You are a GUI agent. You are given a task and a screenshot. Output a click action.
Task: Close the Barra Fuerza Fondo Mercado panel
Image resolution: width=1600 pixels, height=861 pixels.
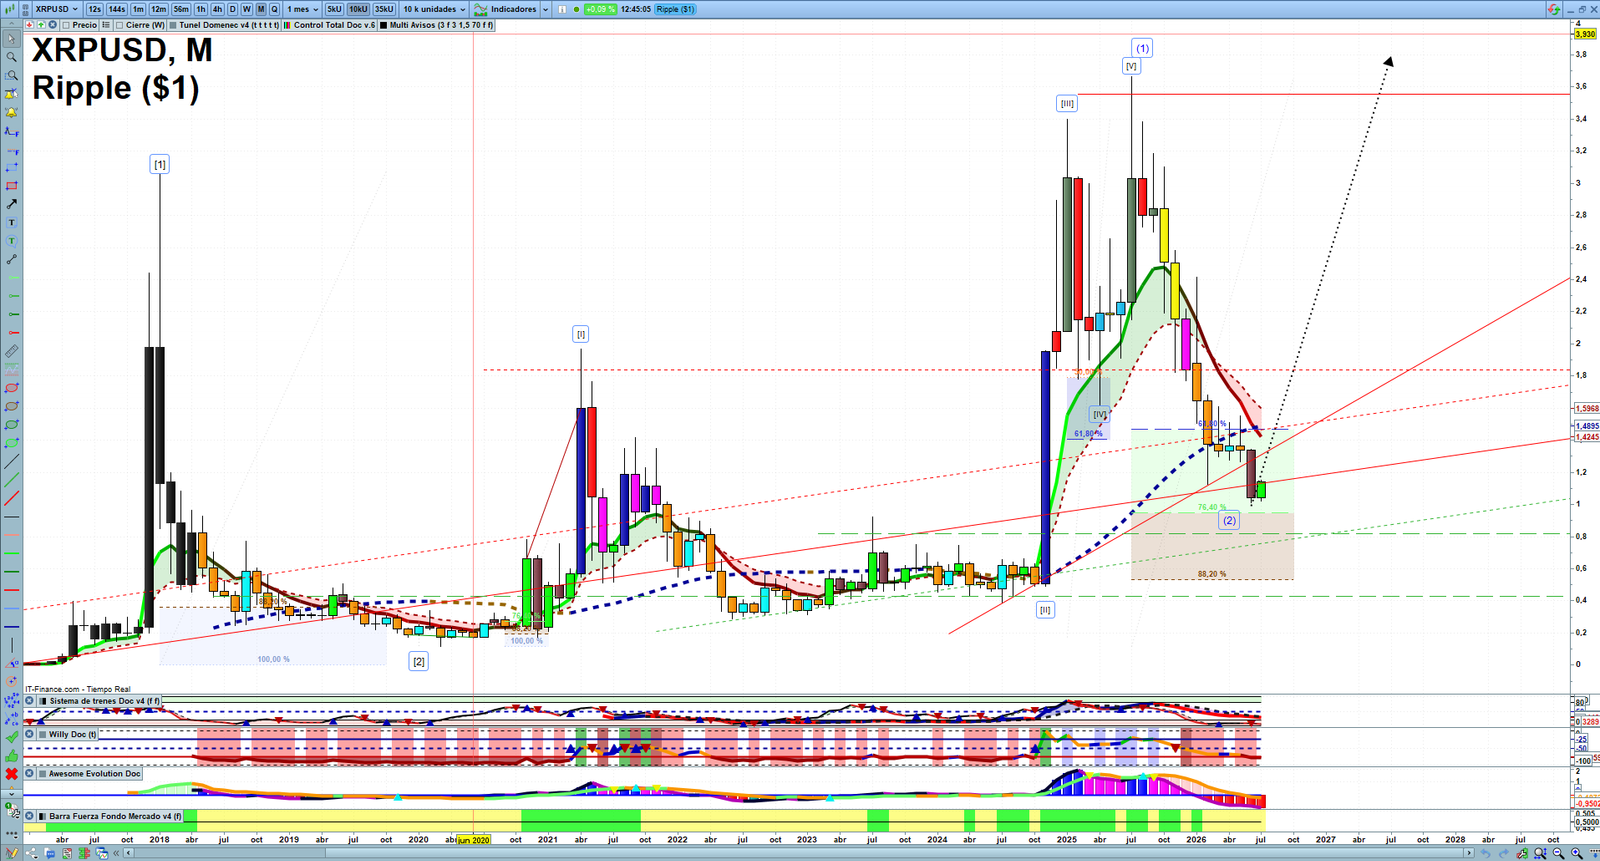click(30, 816)
